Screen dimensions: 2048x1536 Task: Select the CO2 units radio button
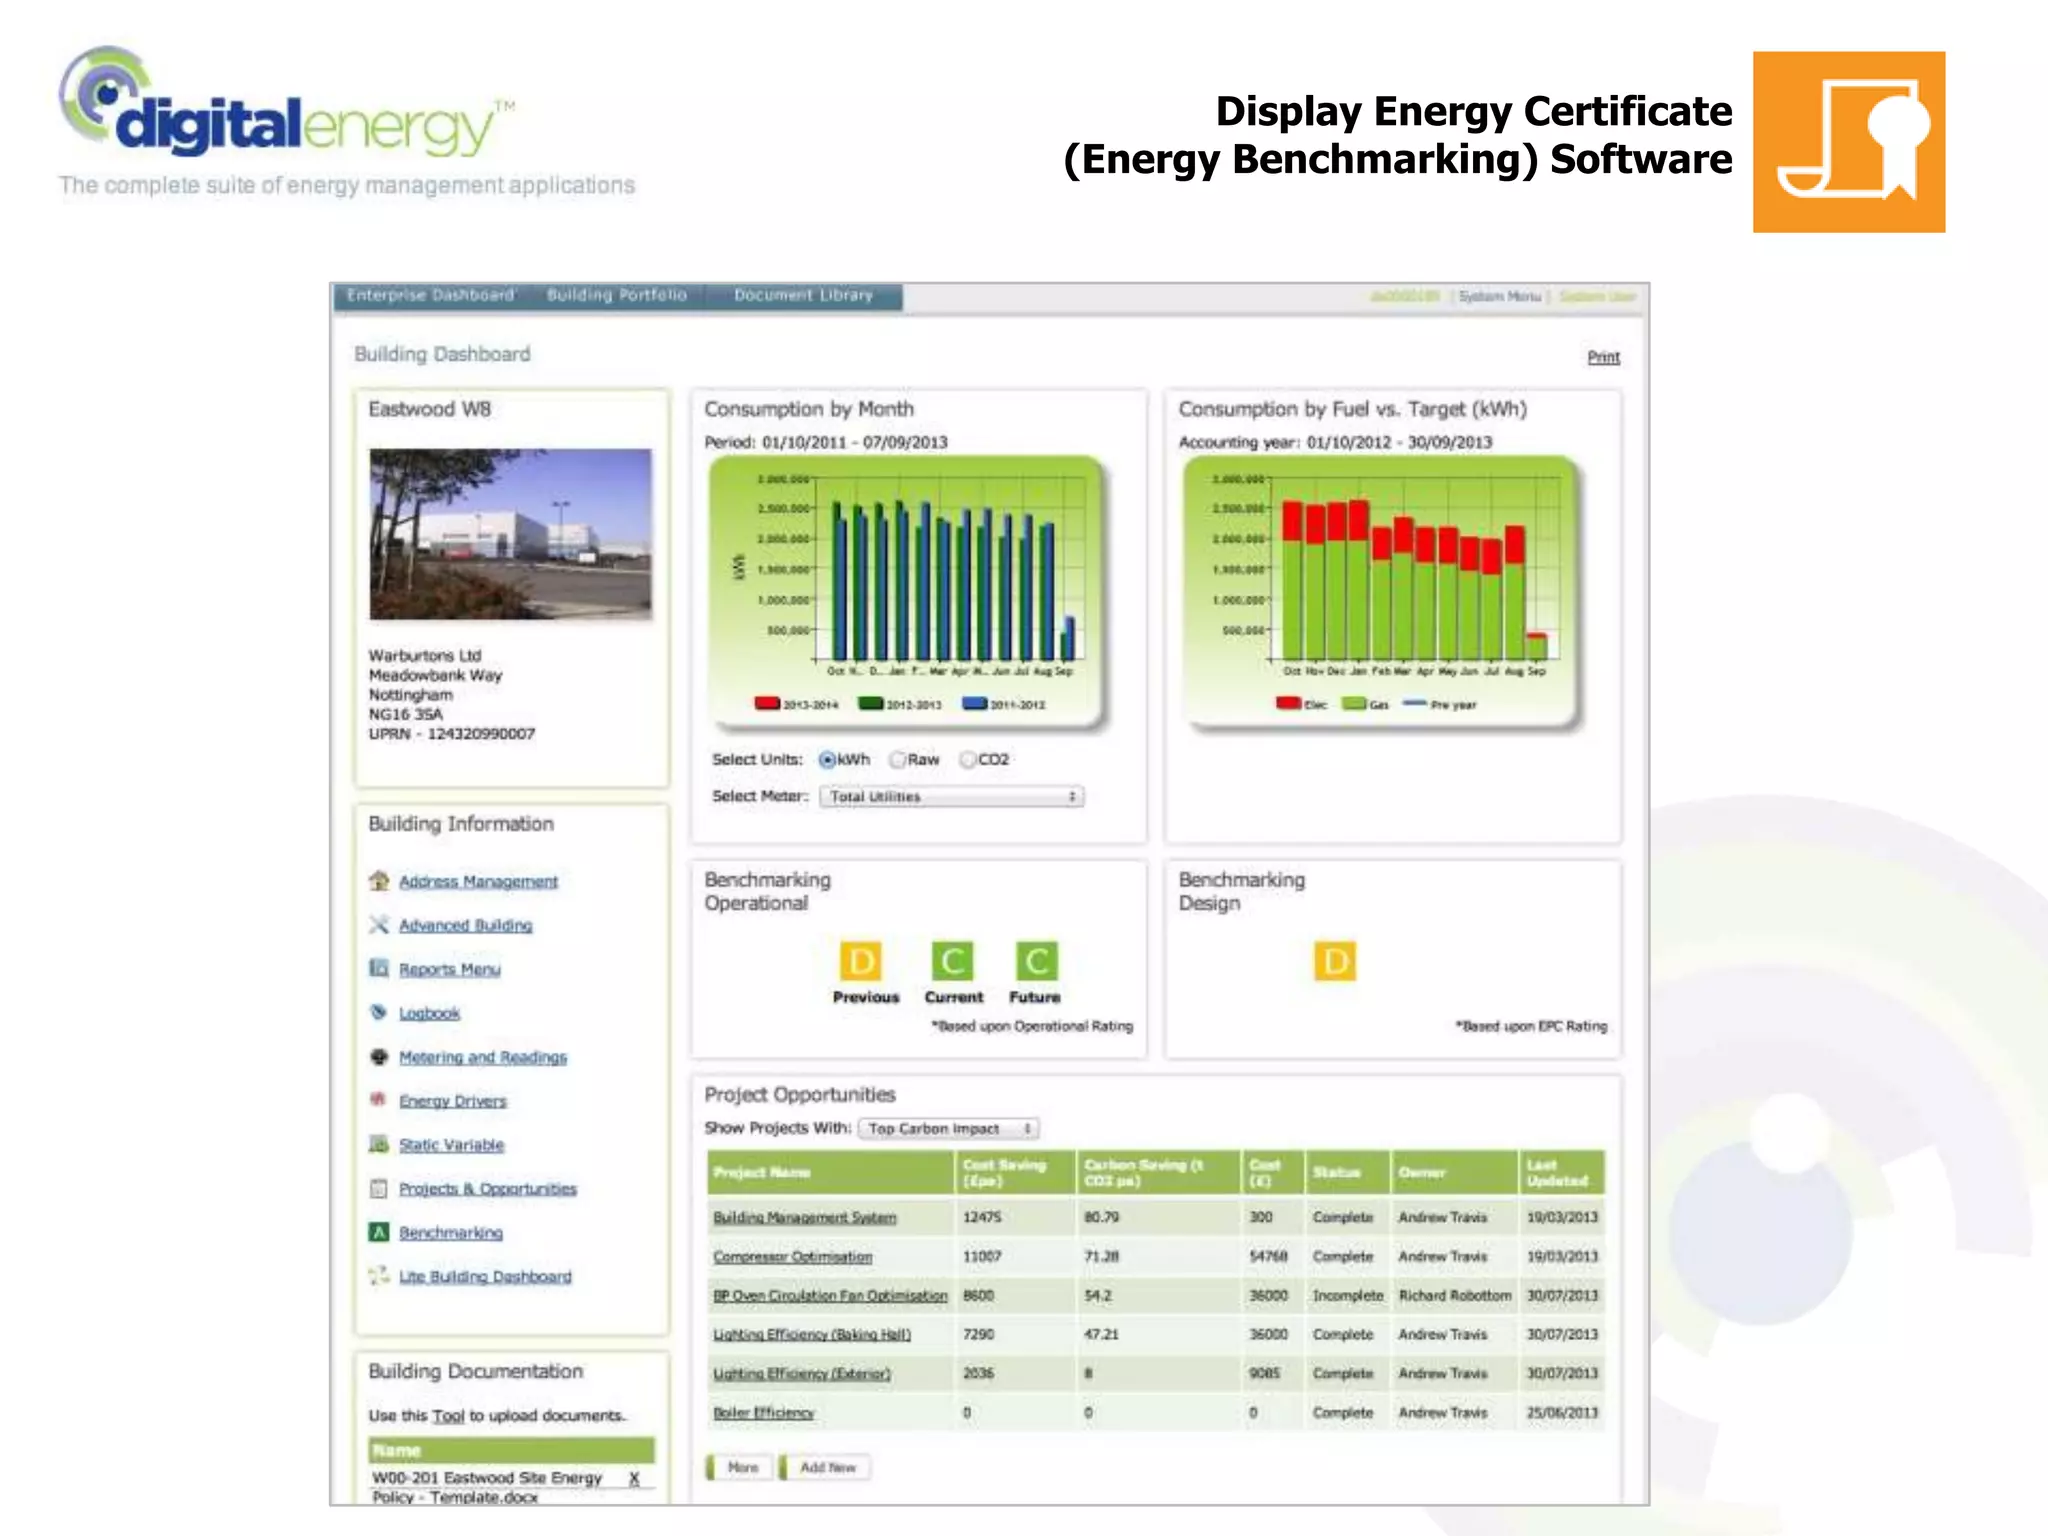[968, 760]
